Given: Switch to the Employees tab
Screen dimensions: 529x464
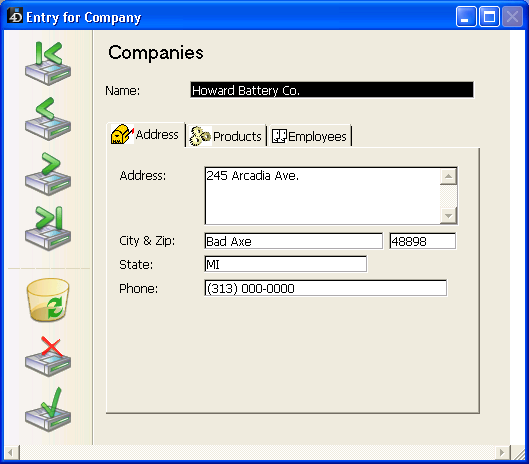Looking at the screenshot, I should coord(309,136).
